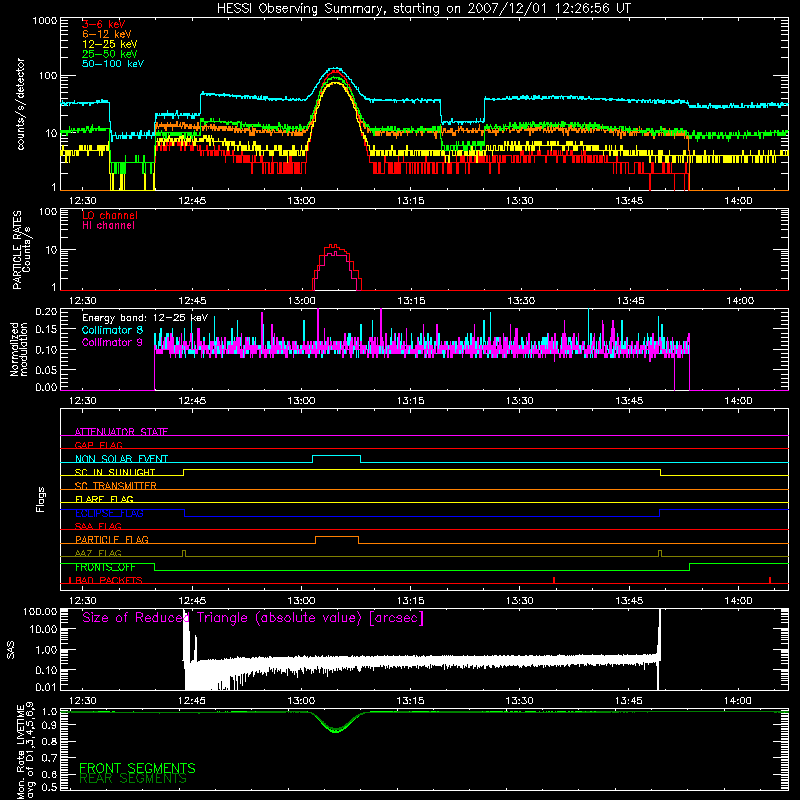
Task: Click the ATTENUATOR STATE flag label
Action: [121, 432]
